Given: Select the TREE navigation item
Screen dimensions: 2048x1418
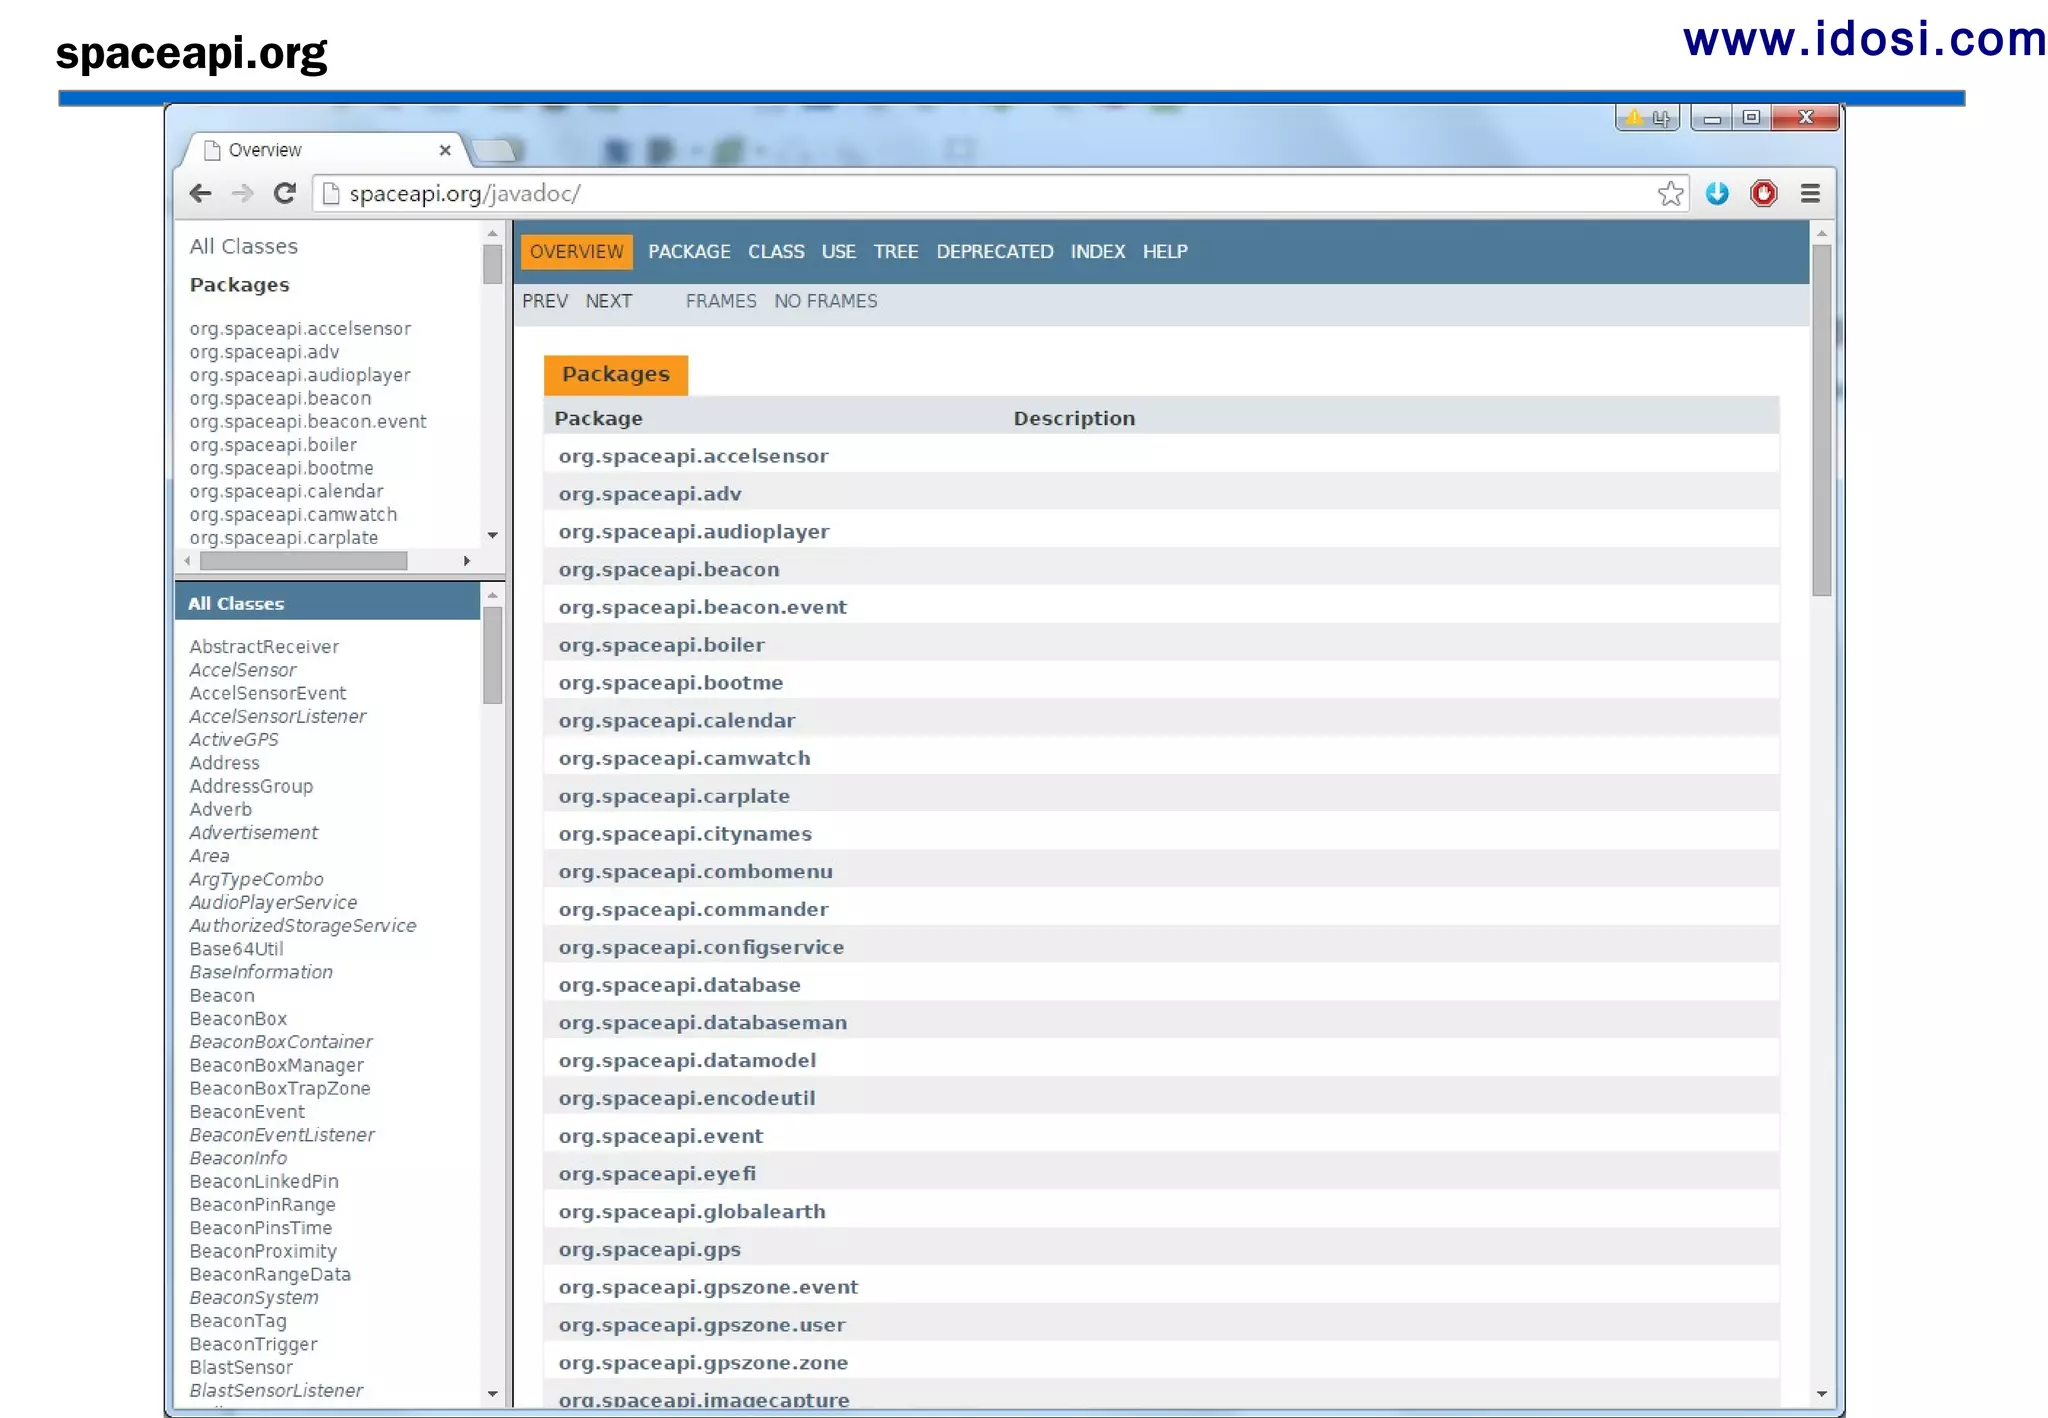Looking at the screenshot, I should pos(895,252).
